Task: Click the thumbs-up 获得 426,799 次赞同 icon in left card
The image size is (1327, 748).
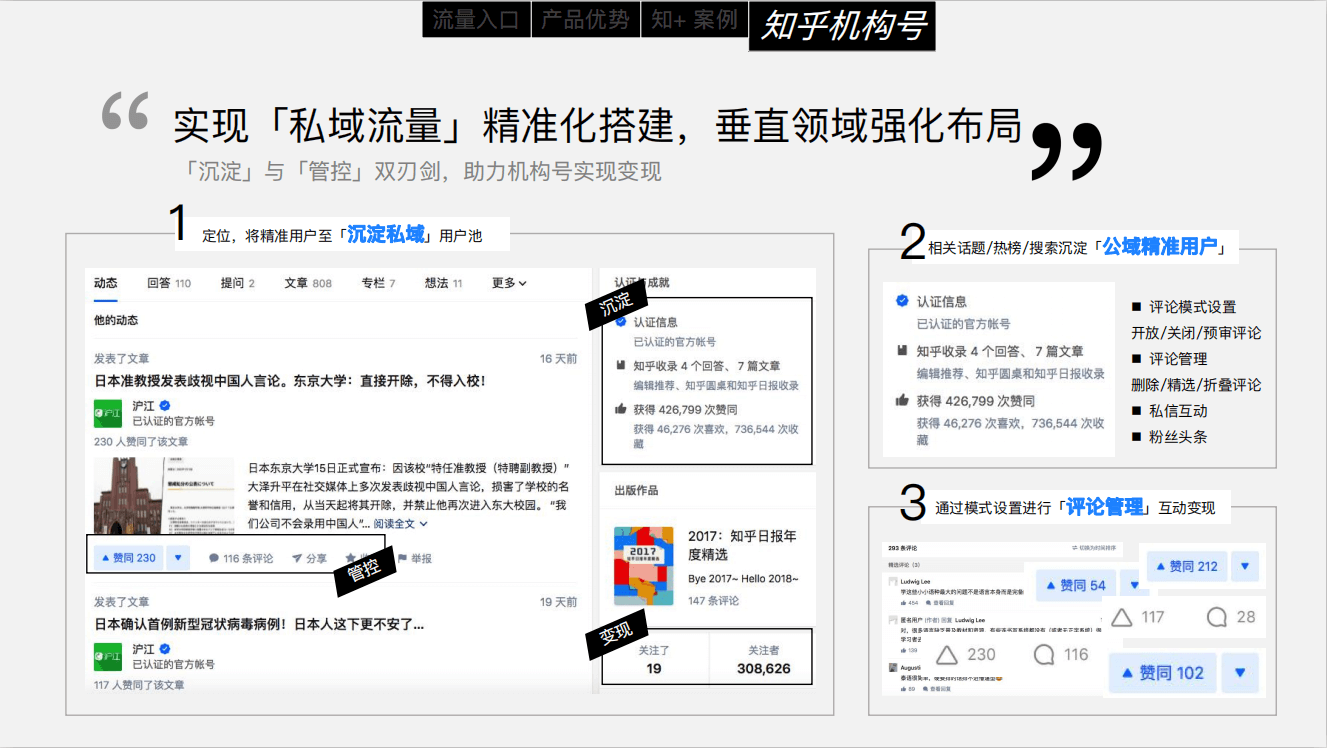Action: [622, 410]
